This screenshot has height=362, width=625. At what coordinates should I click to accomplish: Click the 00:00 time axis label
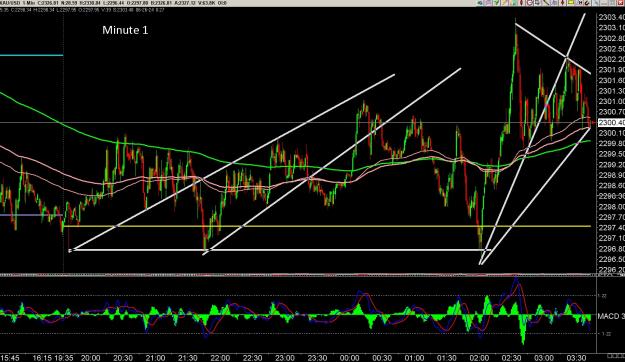click(349, 358)
